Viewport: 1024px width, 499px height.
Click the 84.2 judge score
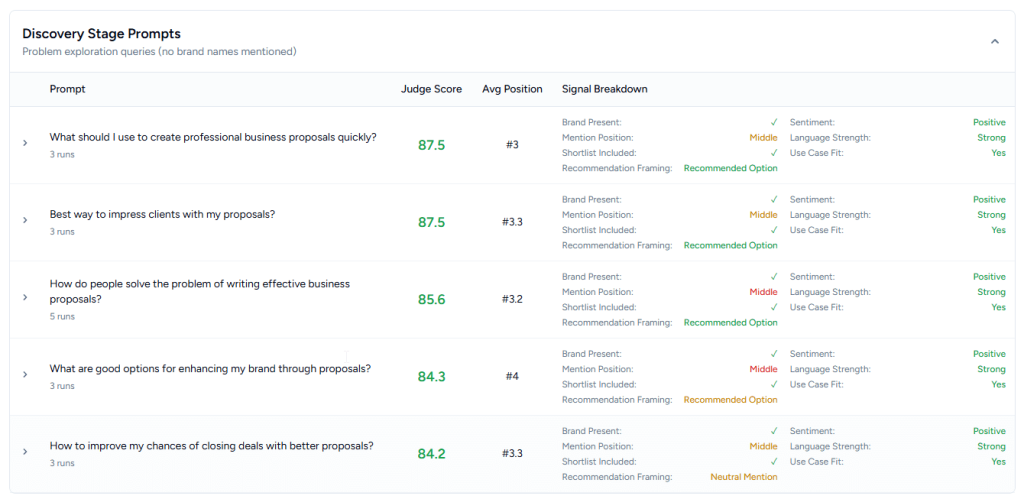(431, 453)
